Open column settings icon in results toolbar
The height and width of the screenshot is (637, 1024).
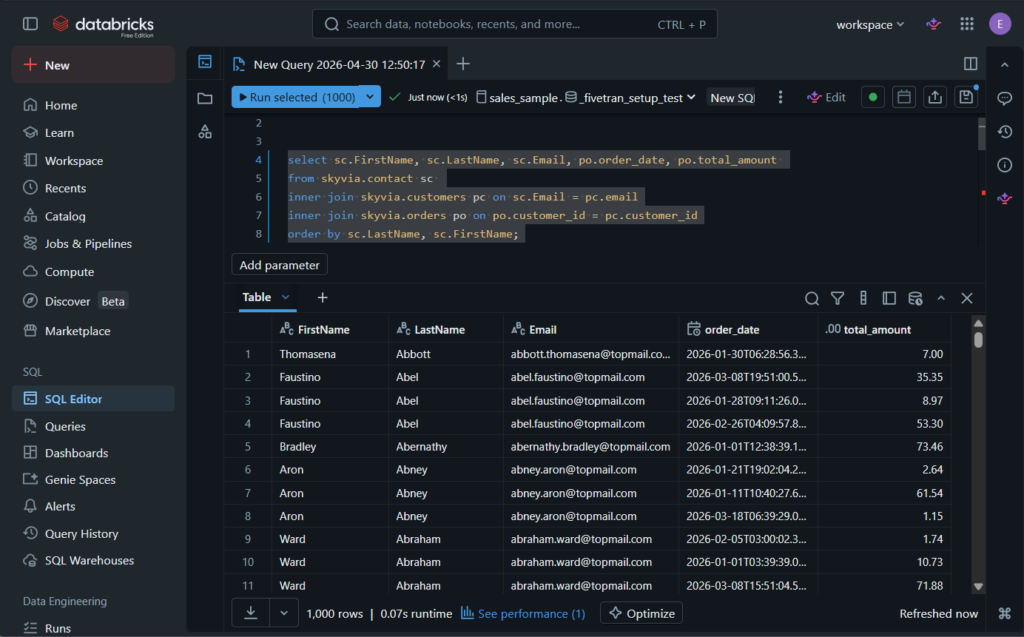[x=863, y=299]
